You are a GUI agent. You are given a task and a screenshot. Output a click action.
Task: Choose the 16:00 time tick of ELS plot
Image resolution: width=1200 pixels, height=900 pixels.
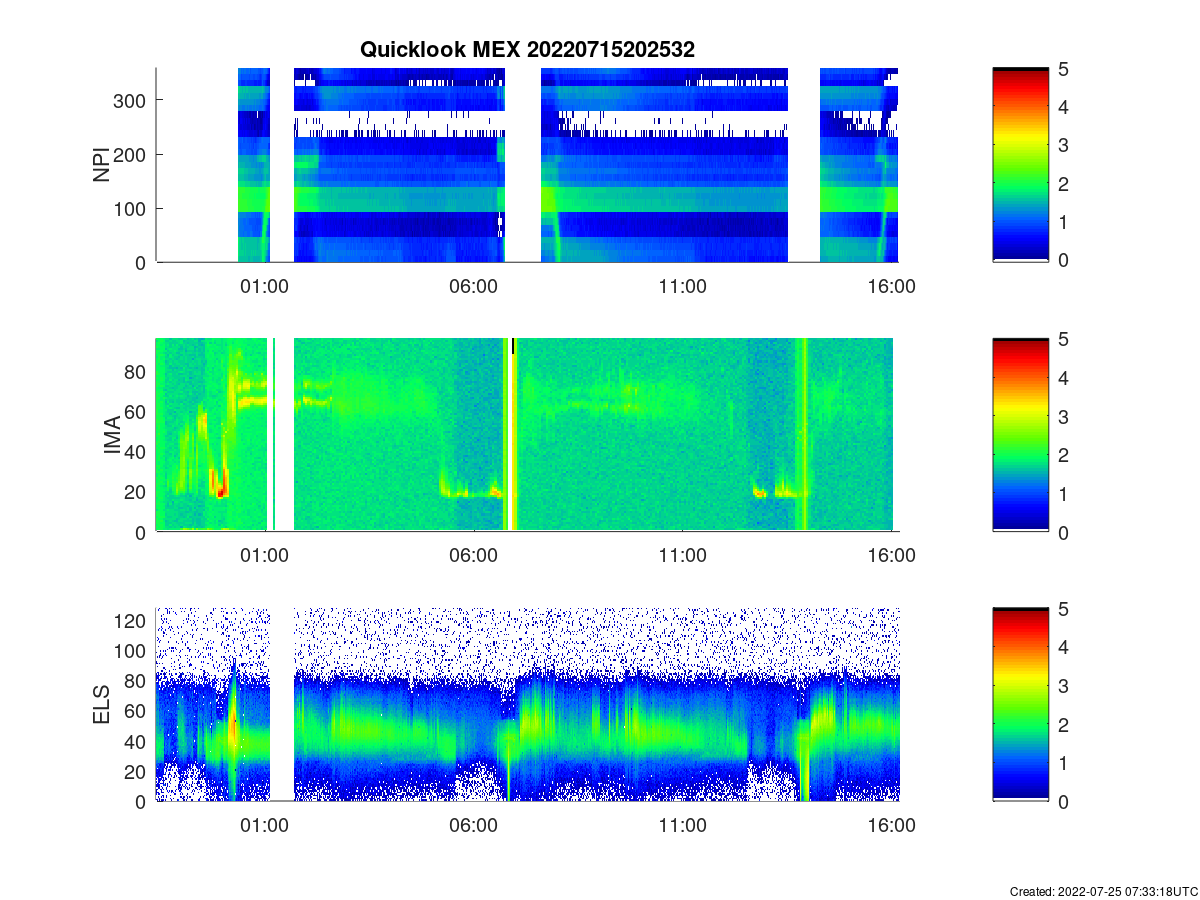892,826
